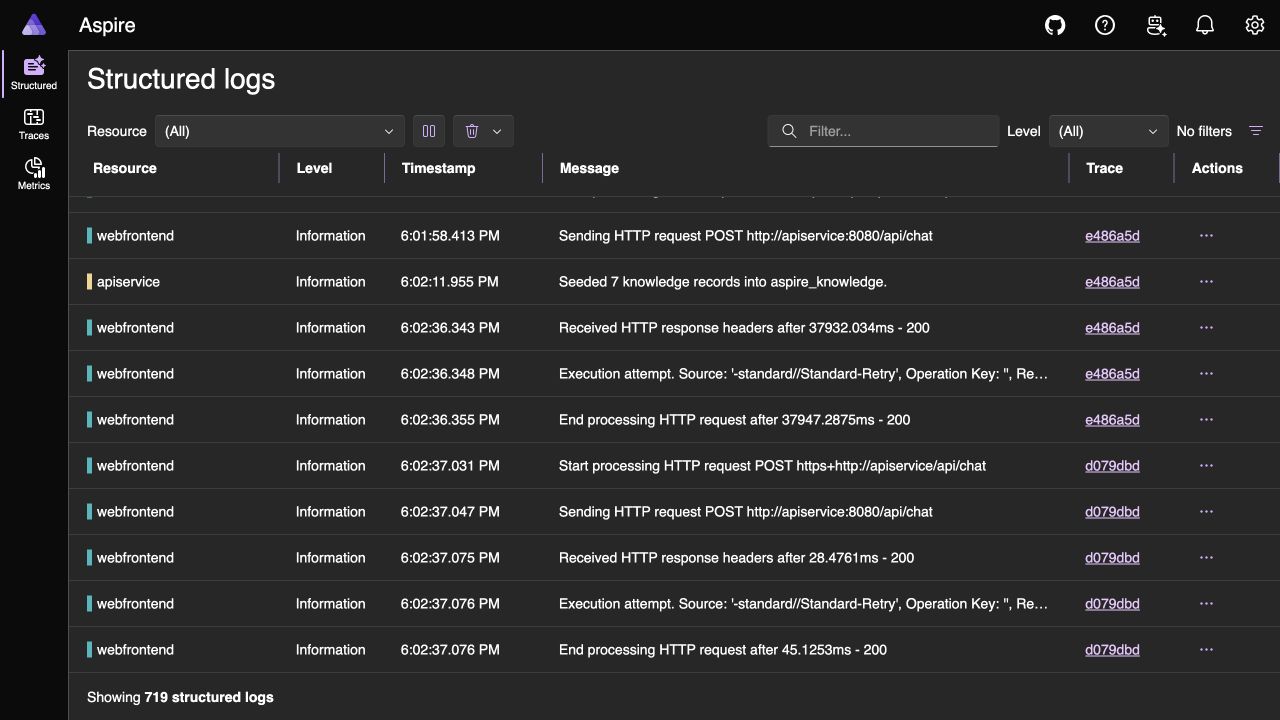Click the Timestamp column header
Viewport: 1280px width, 720px height.
tap(438, 168)
